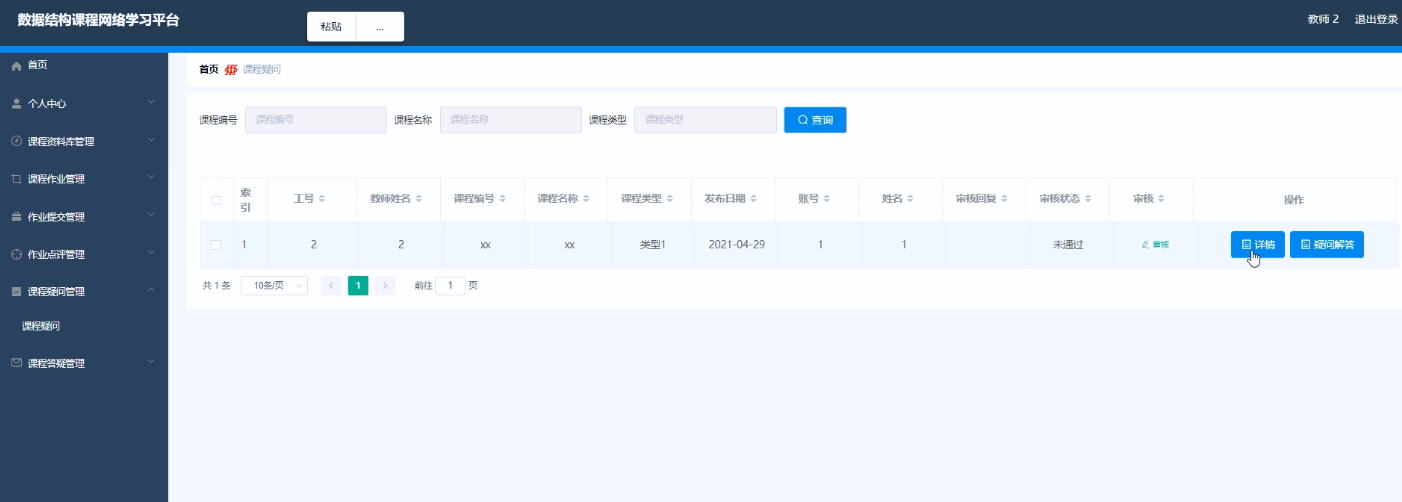Sort by 课程类型 column arrows

[x=670, y=199]
